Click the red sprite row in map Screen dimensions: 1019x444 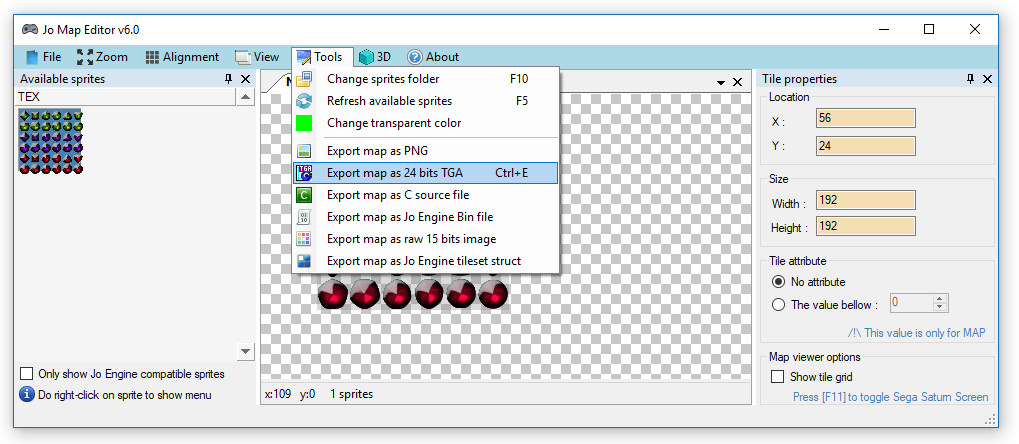click(413, 294)
